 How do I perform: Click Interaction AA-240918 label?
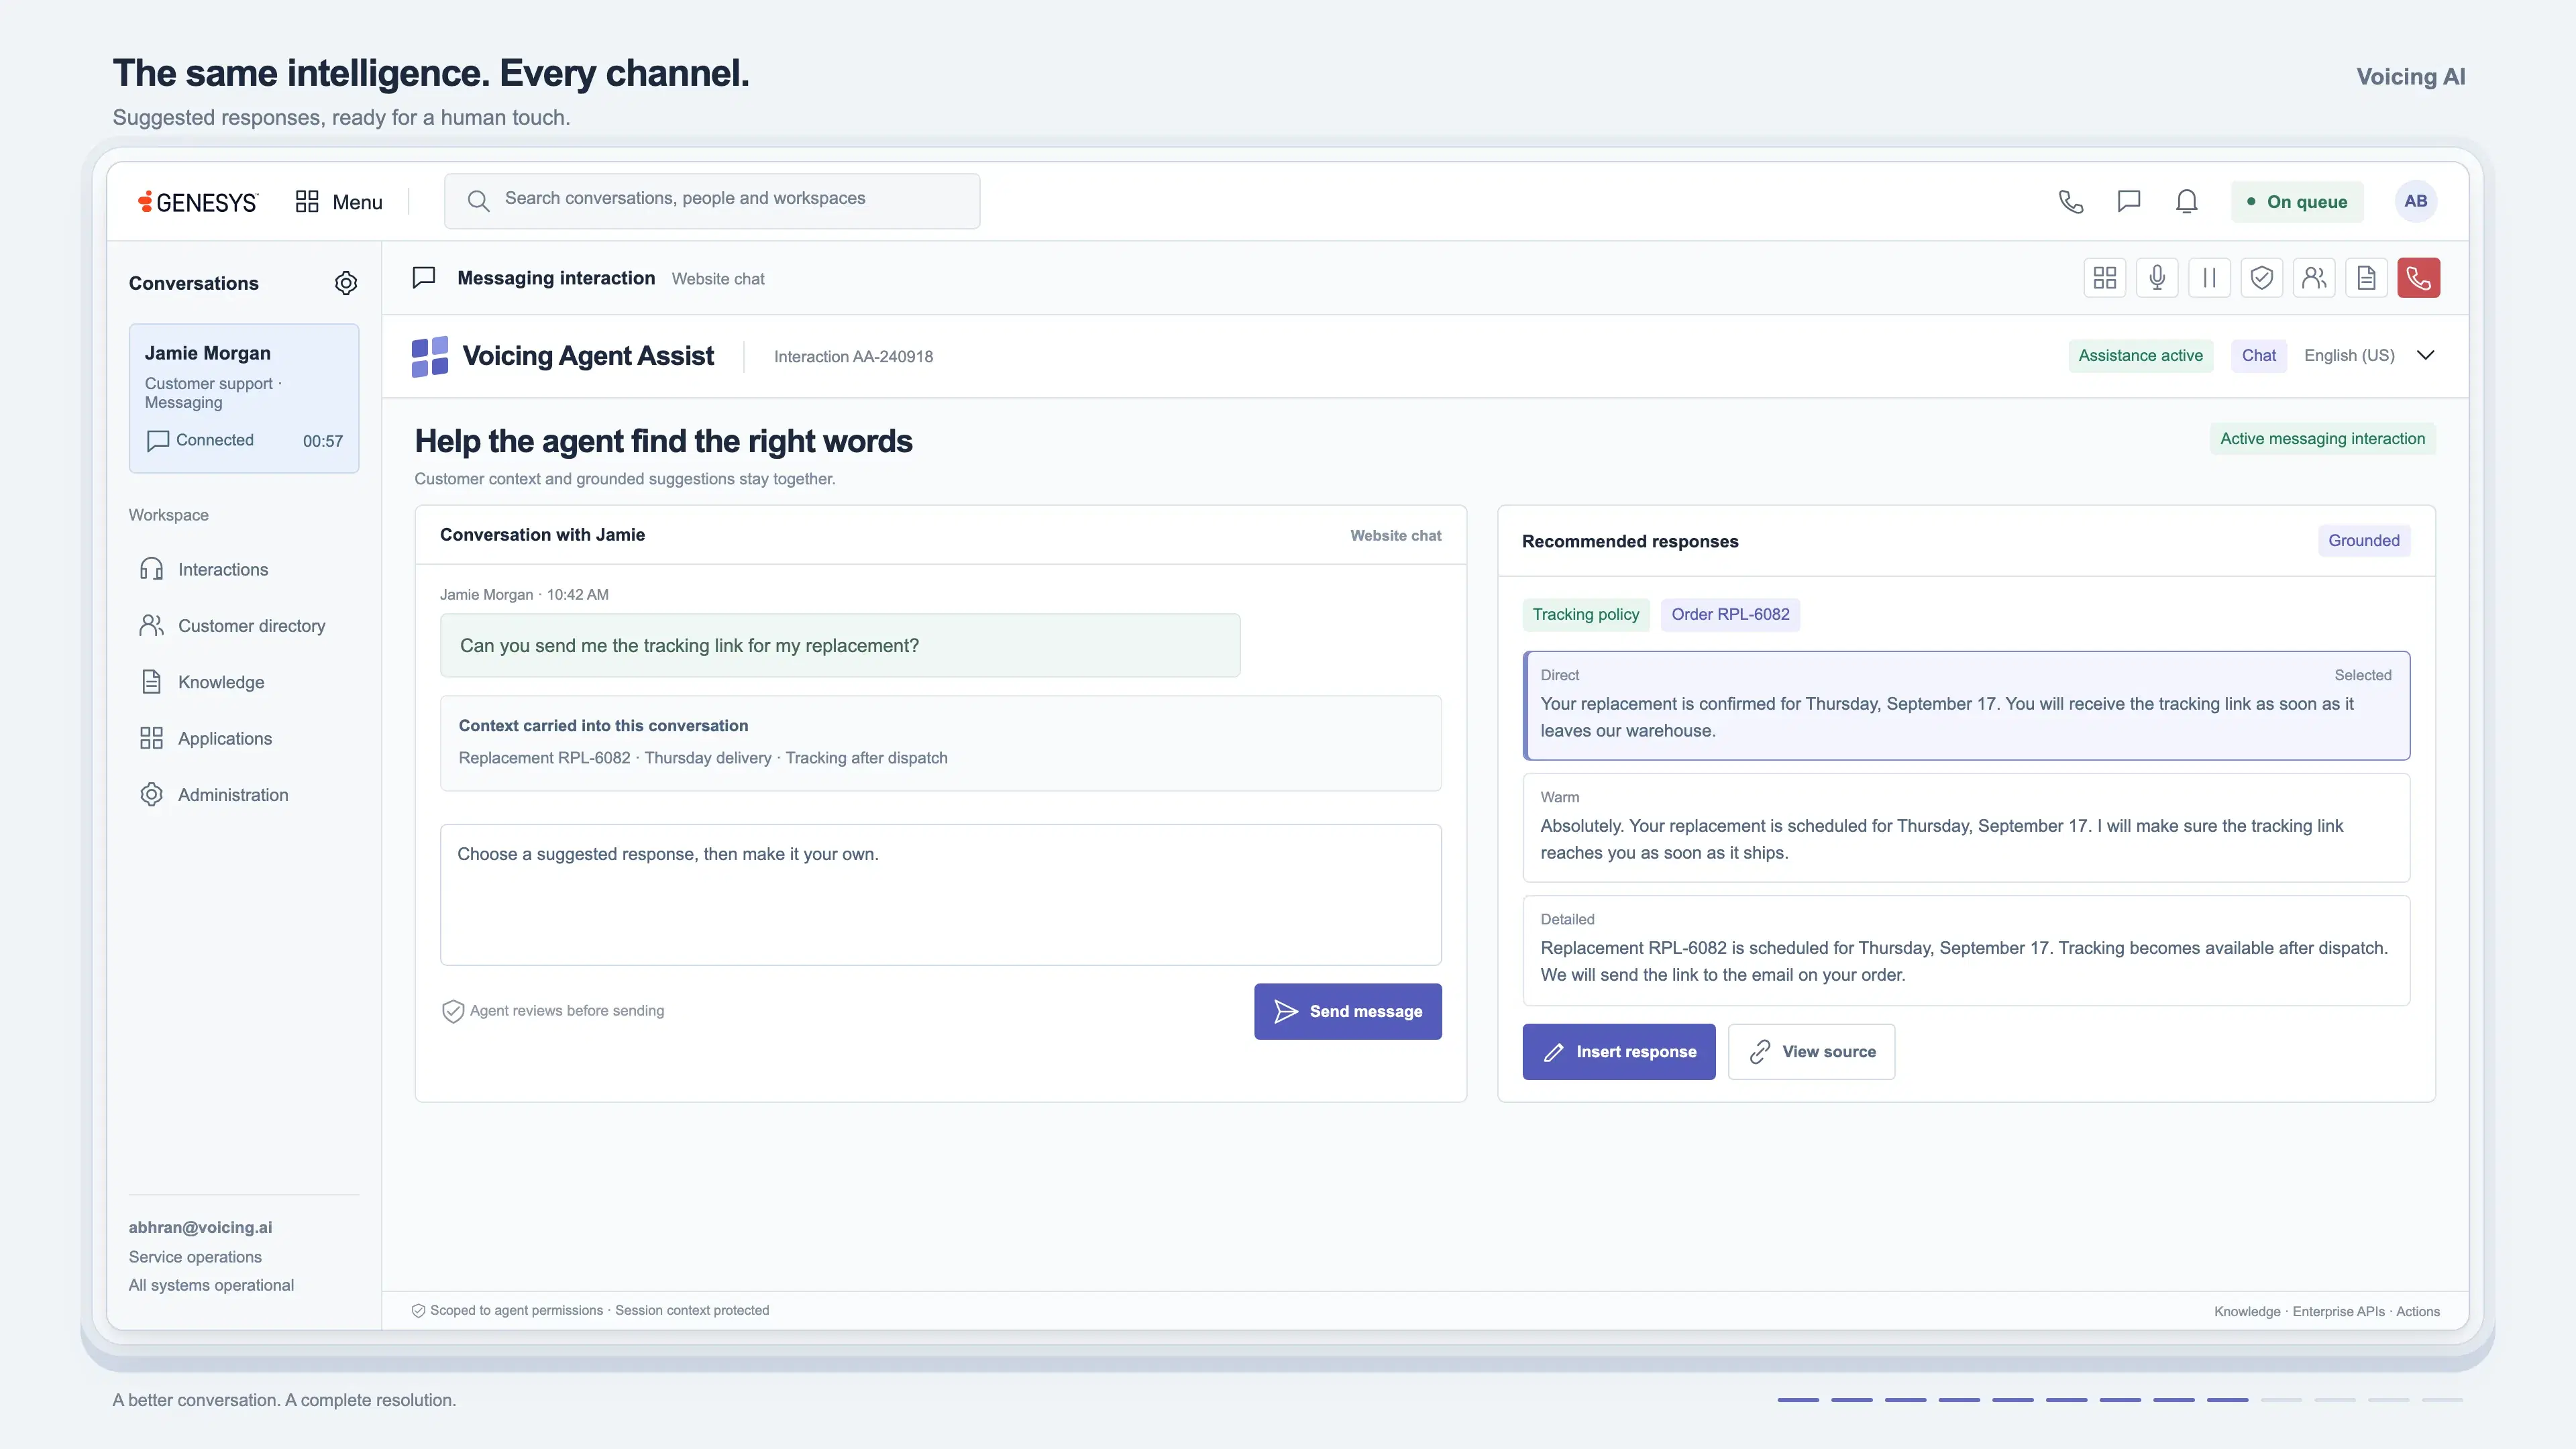click(853, 357)
